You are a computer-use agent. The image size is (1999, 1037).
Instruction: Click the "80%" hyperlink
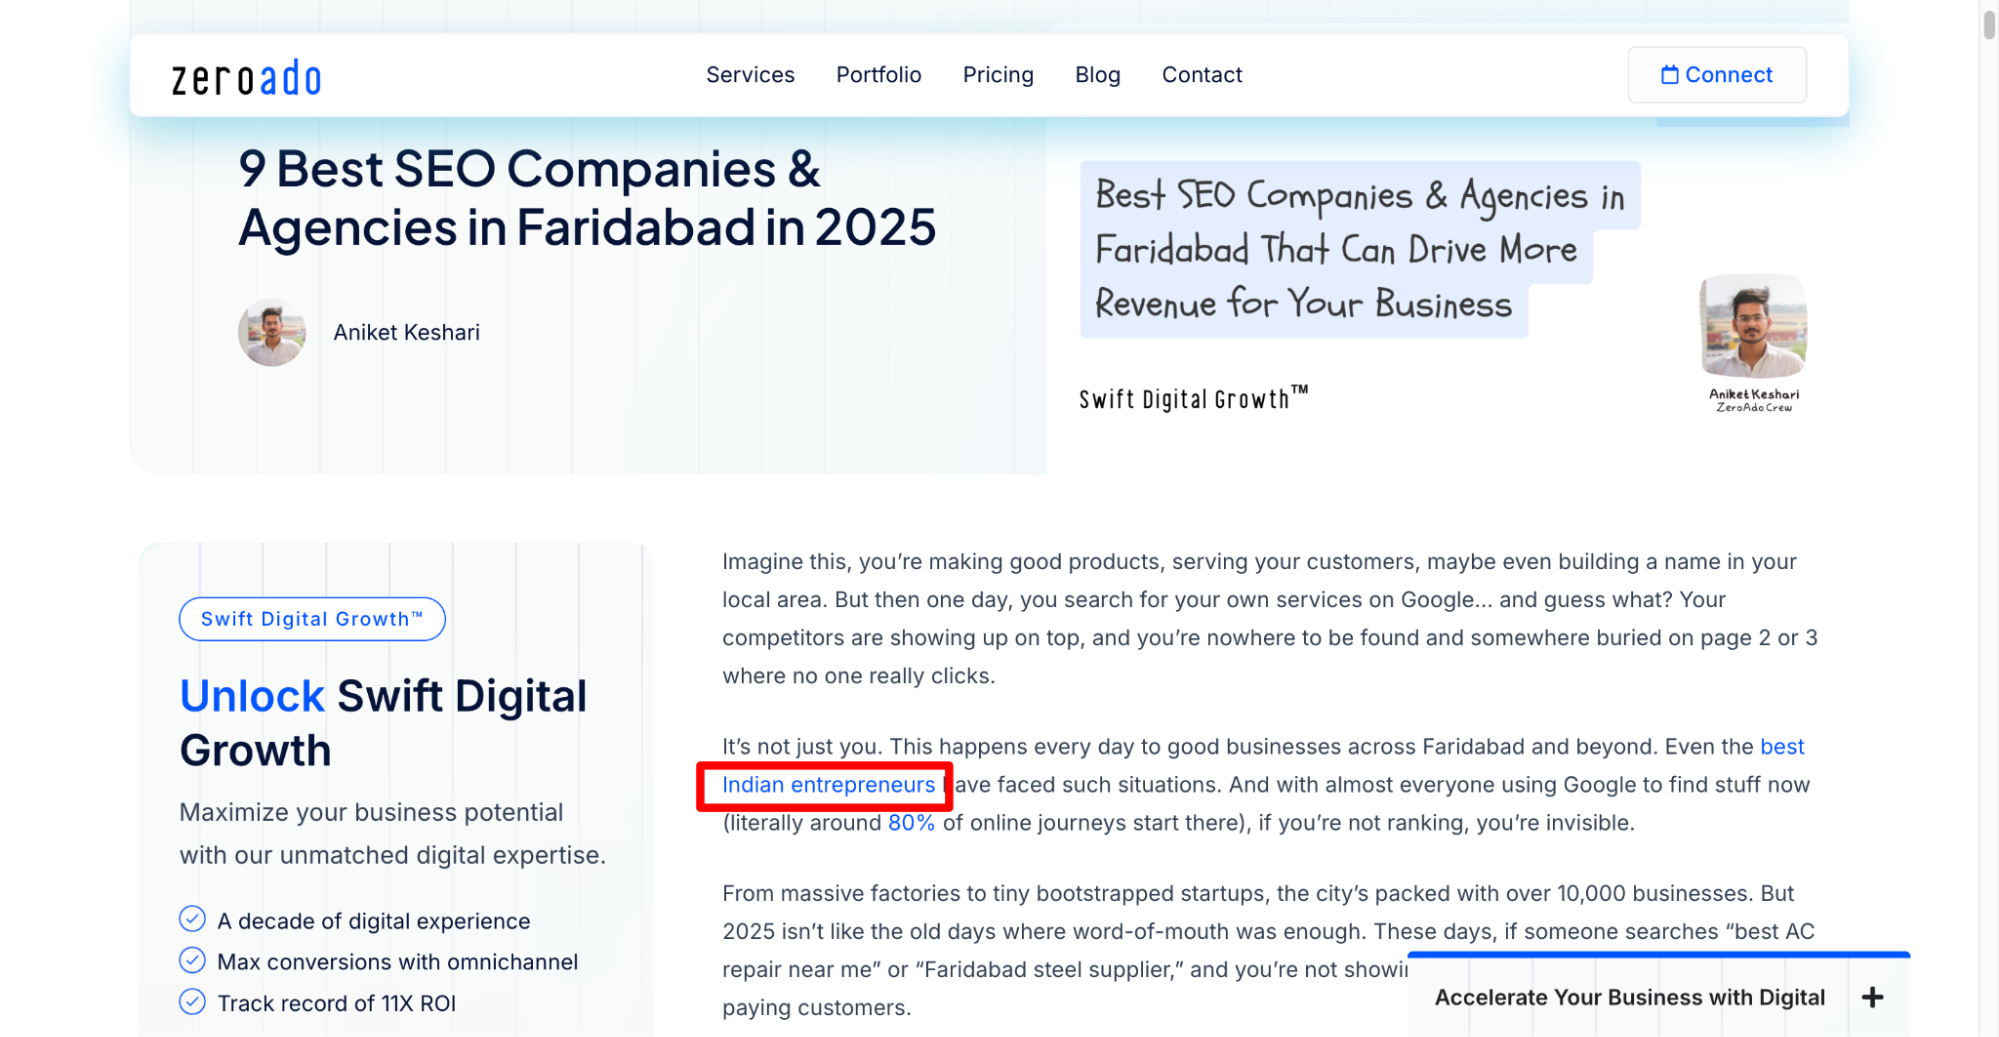pyautogui.click(x=909, y=822)
